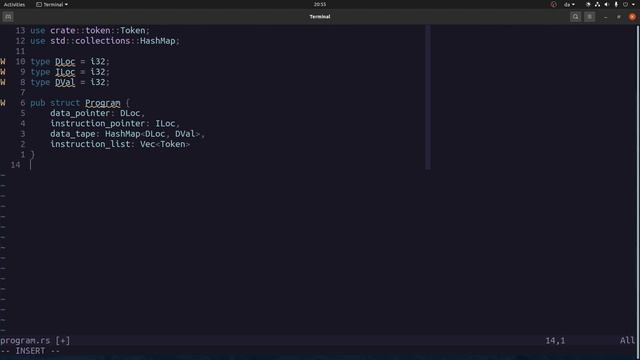Minimize the Terminal window

coord(605,17)
